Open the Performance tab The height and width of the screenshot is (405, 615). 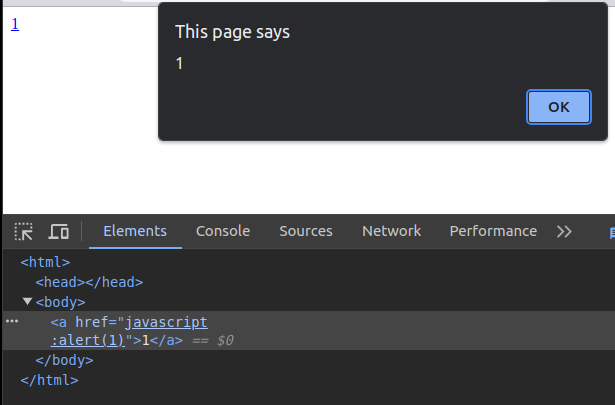pos(493,231)
